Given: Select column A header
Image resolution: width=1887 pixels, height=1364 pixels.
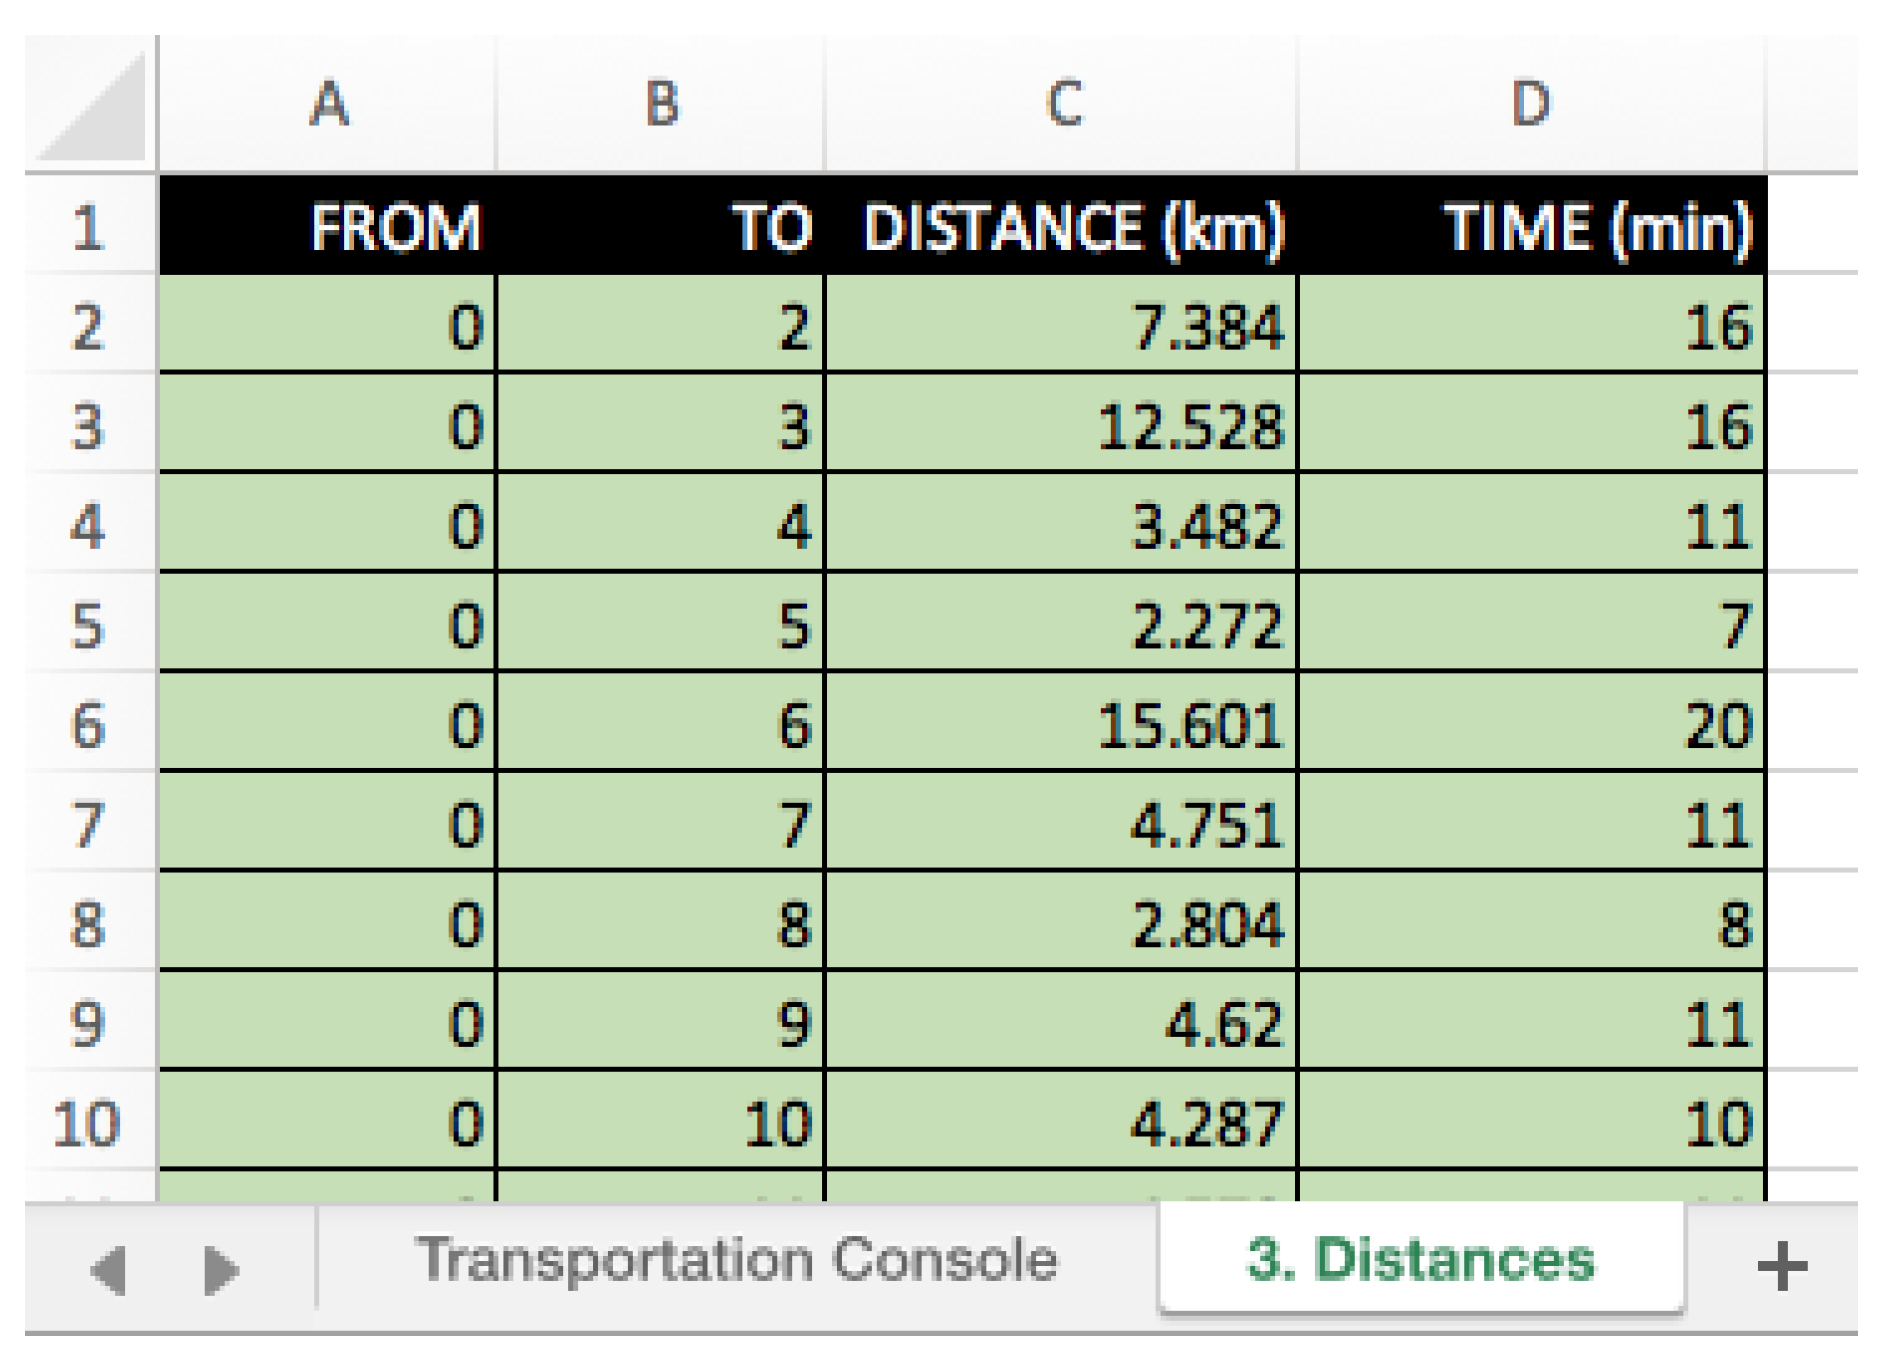Looking at the screenshot, I should (329, 104).
